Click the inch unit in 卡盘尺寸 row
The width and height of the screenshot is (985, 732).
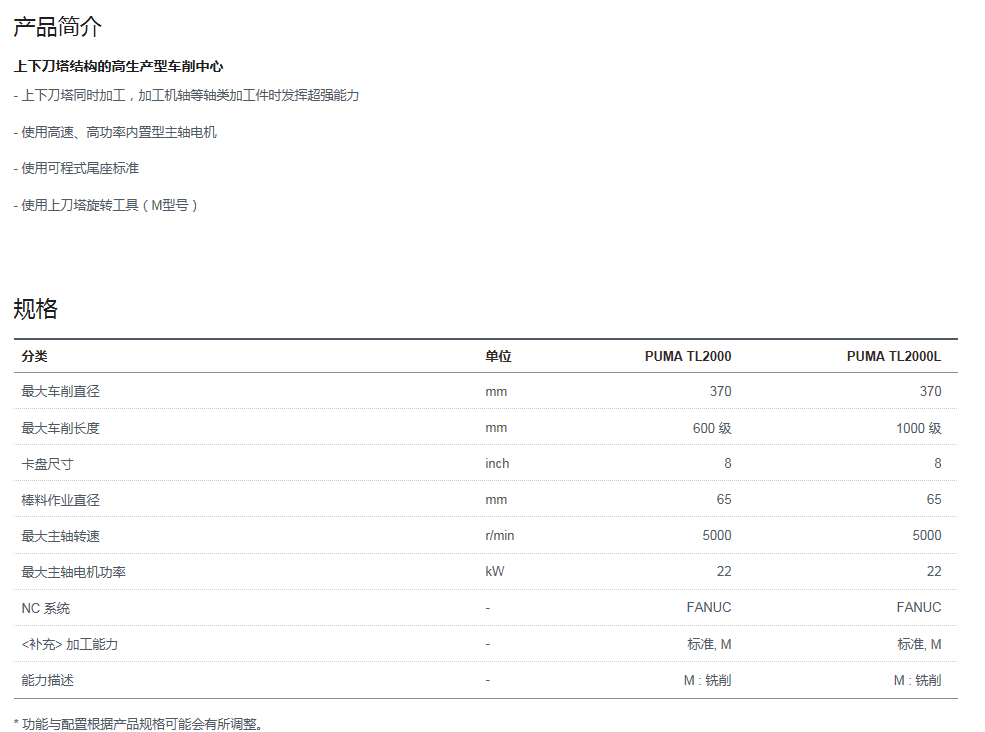(x=497, y=464)
